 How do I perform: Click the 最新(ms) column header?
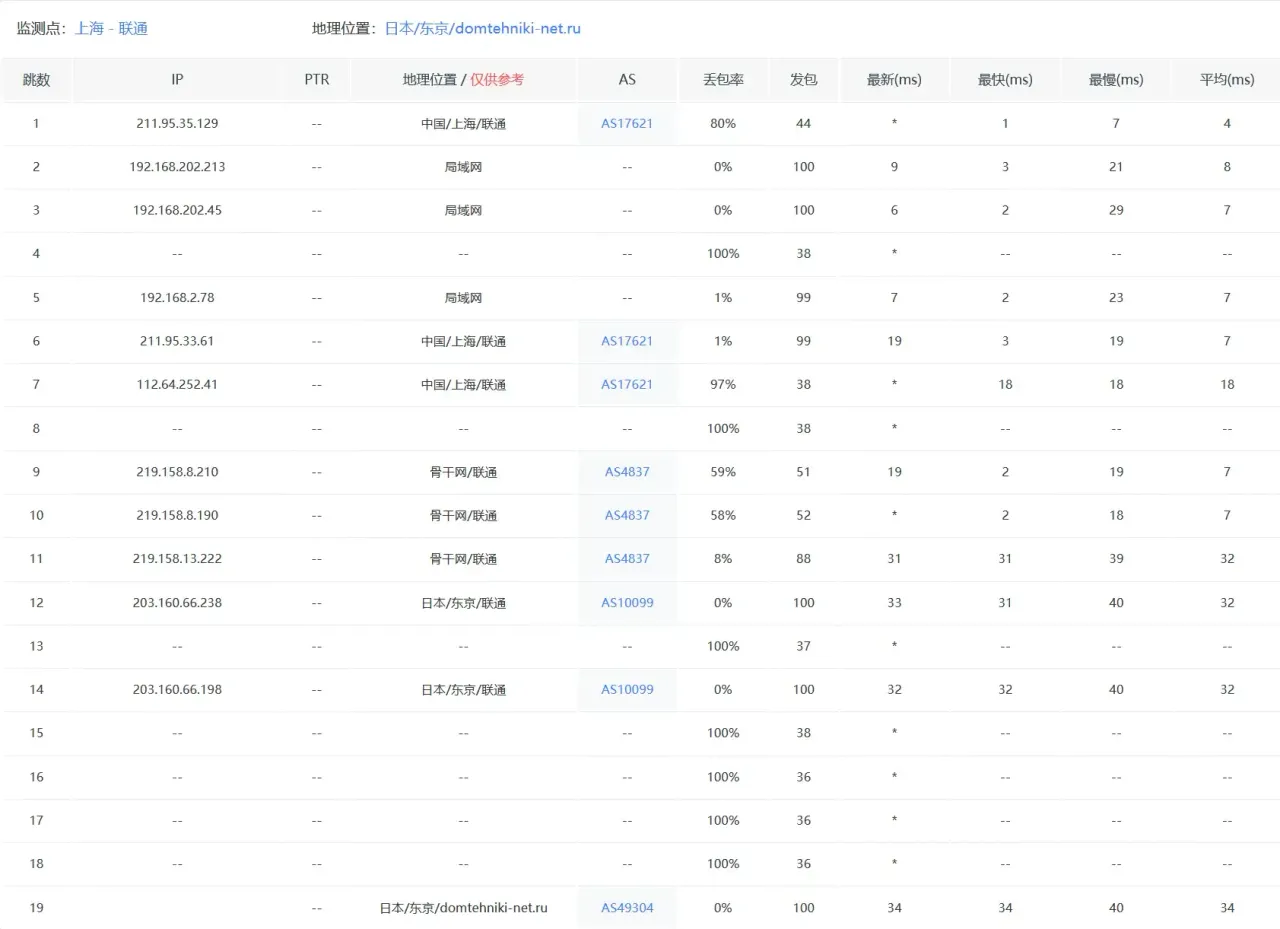click(894, 80)
